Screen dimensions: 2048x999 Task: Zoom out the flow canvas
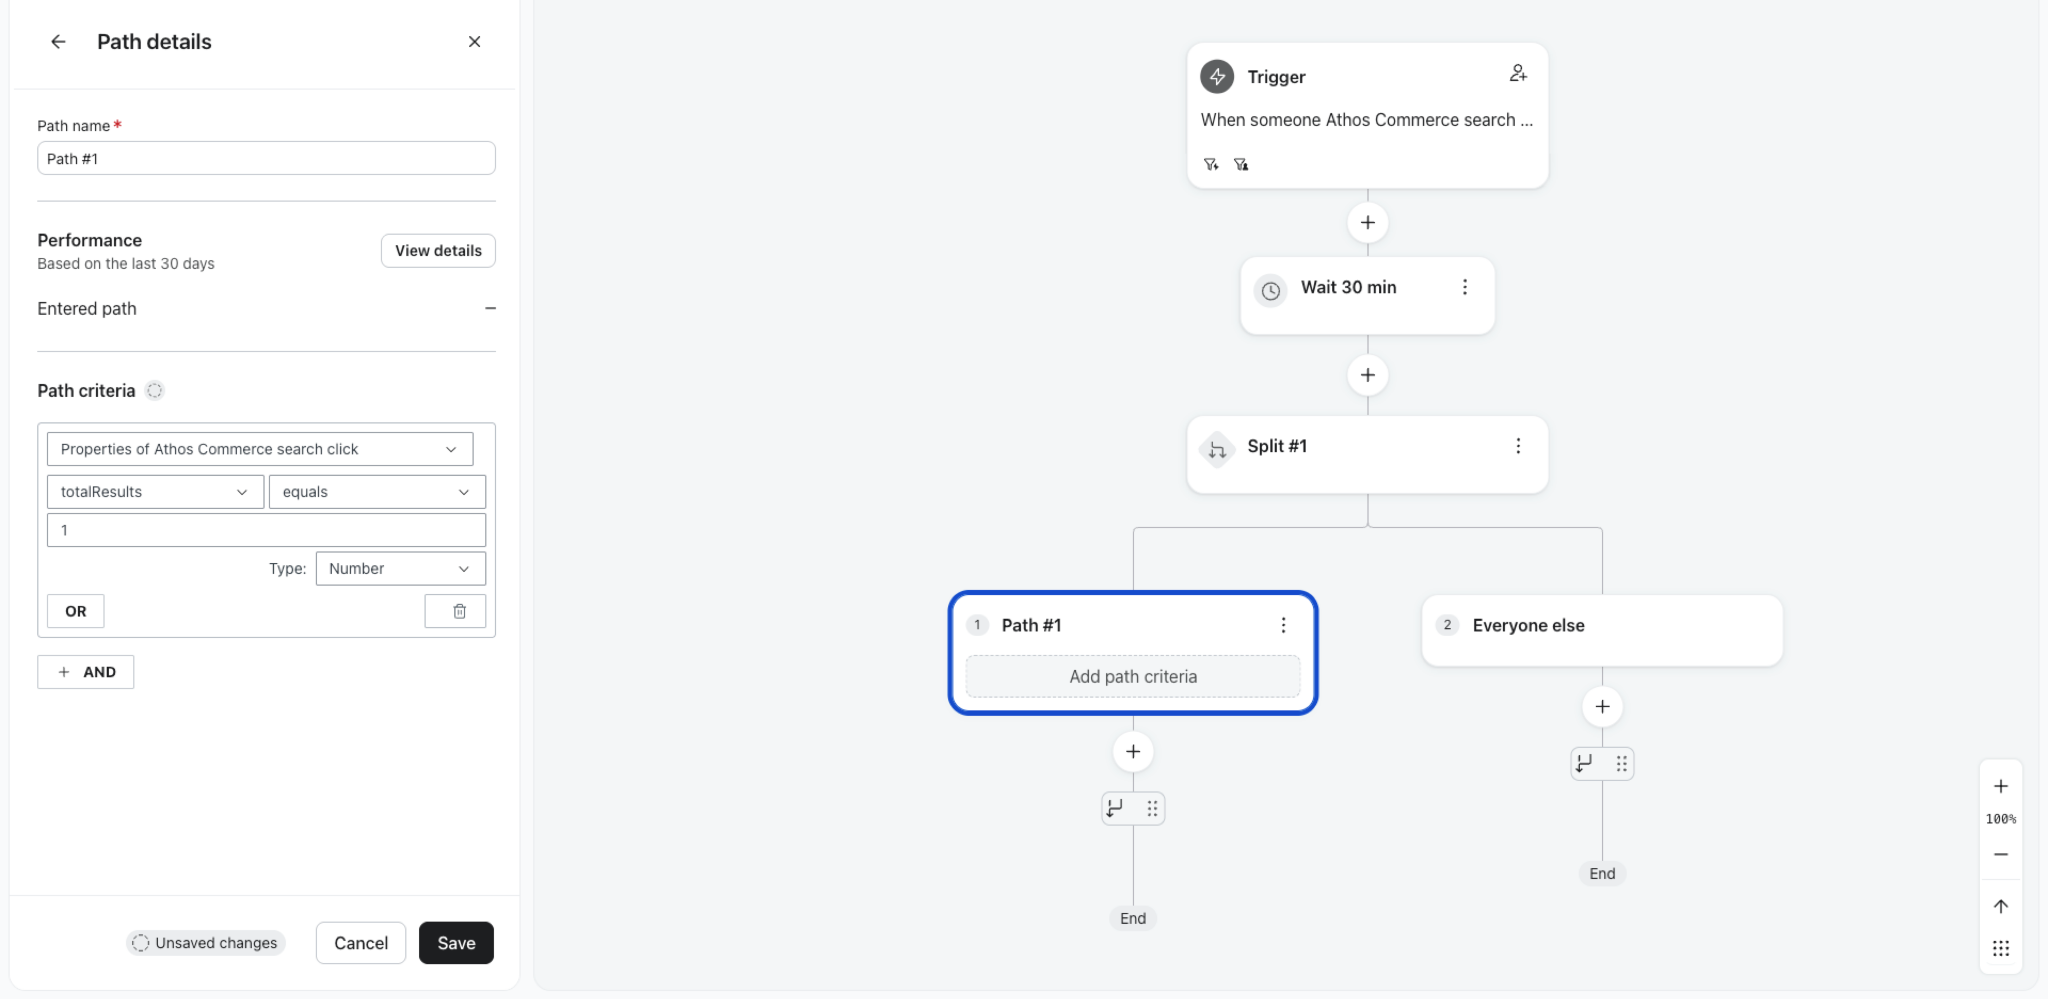tap(2001, 854)
